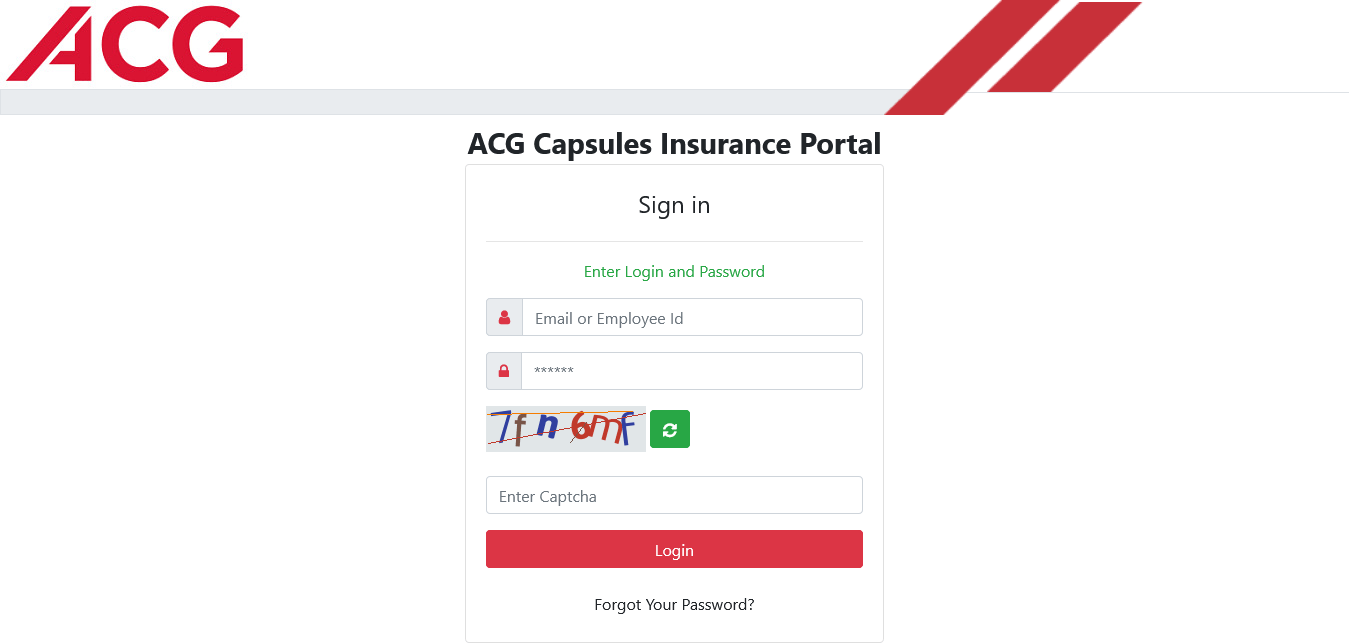Click the red padlock icon
1349x643 pixels.
coord(504,371)
